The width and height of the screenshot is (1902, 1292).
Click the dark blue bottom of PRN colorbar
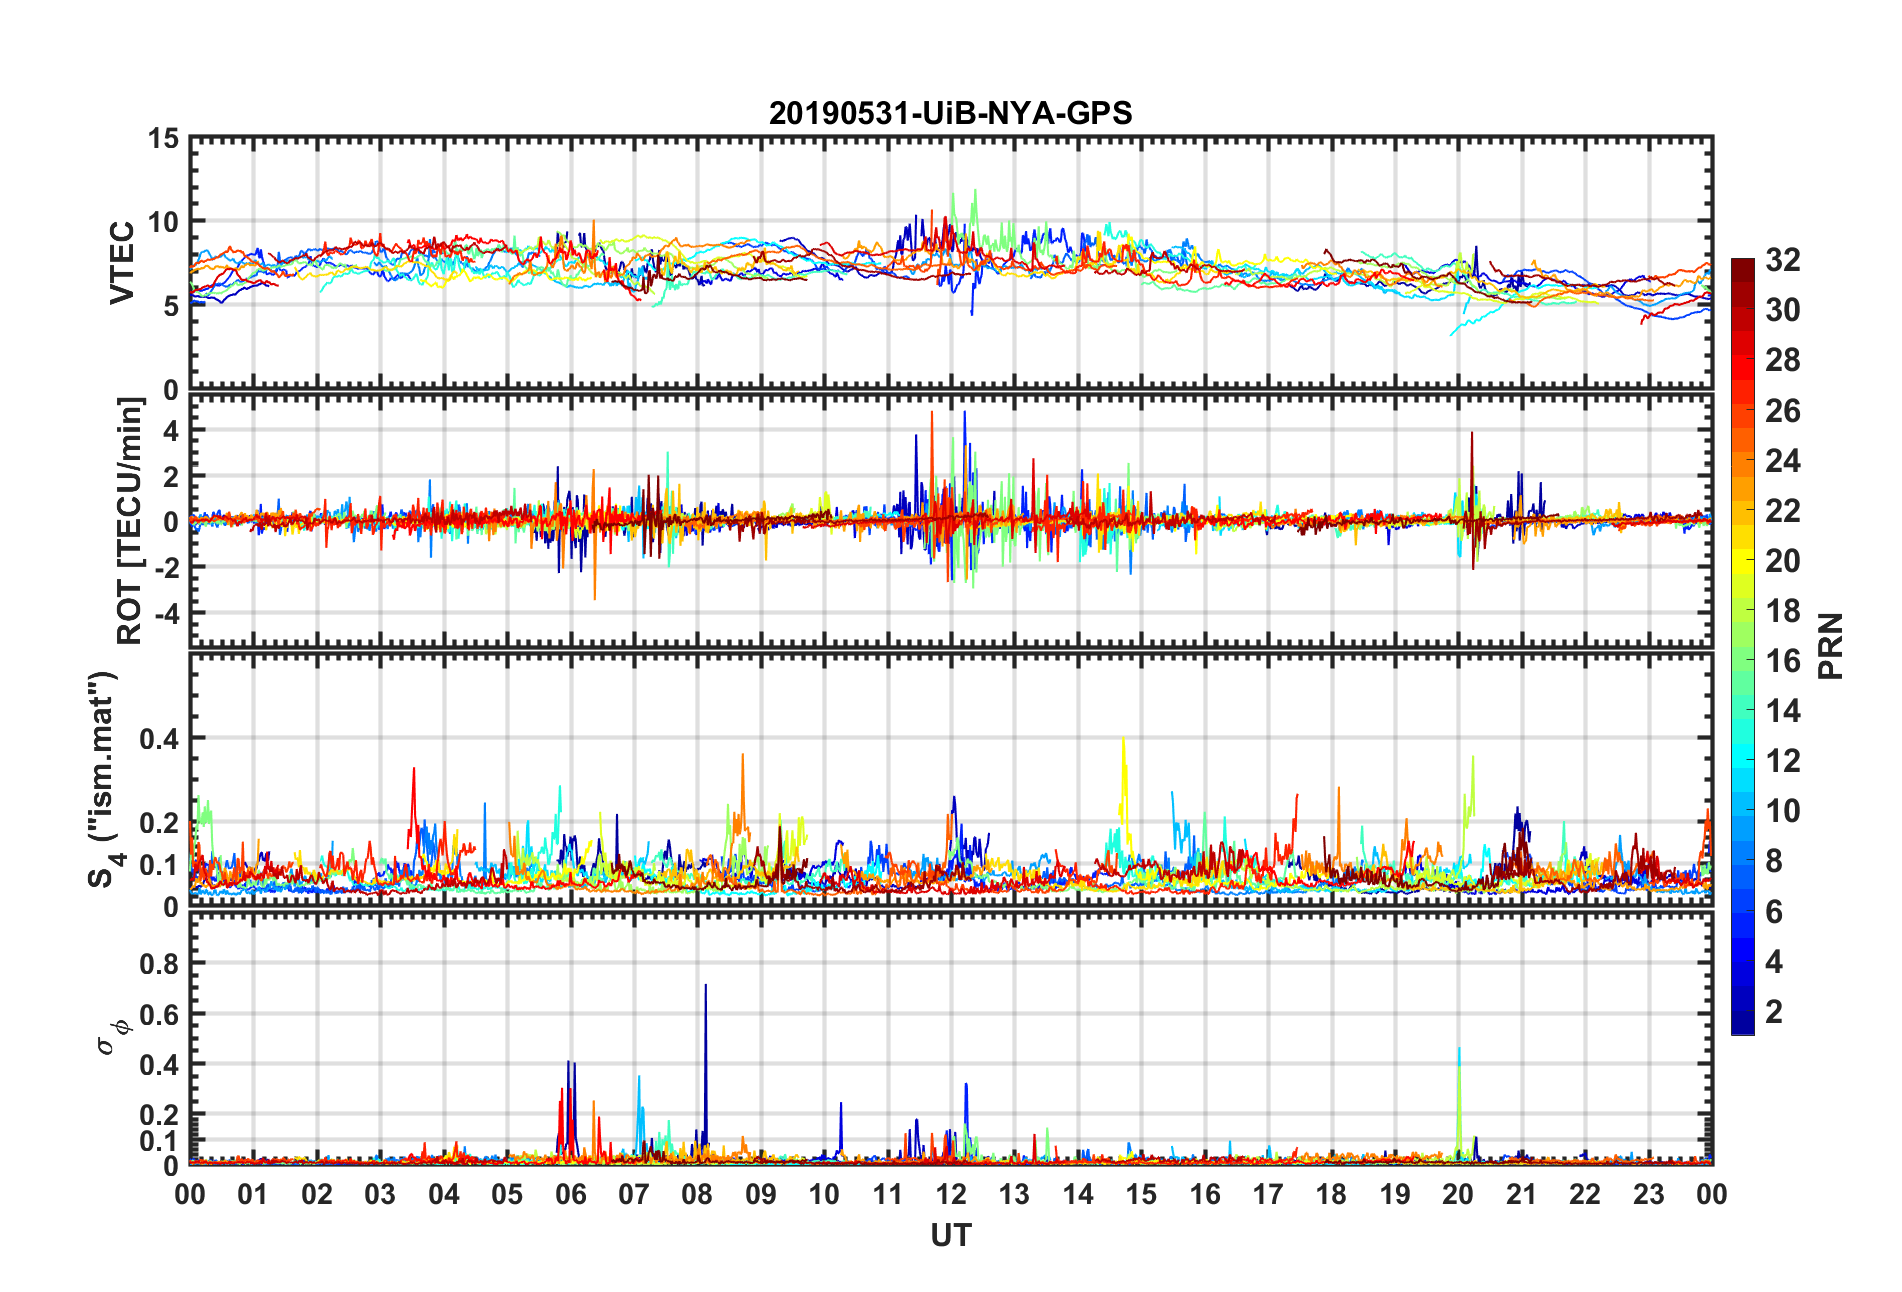(x=1743, y=1023)
